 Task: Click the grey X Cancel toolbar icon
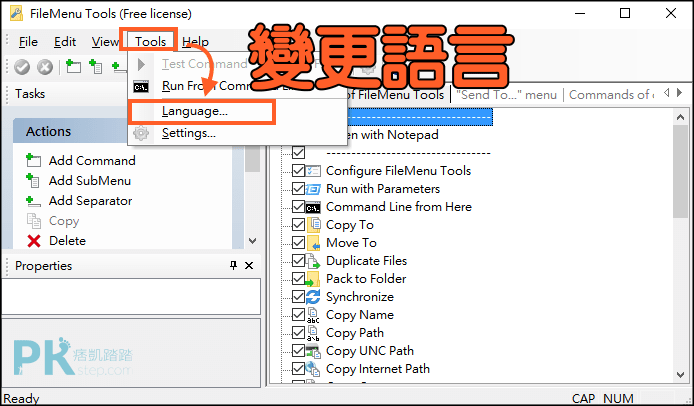point(45,67)
